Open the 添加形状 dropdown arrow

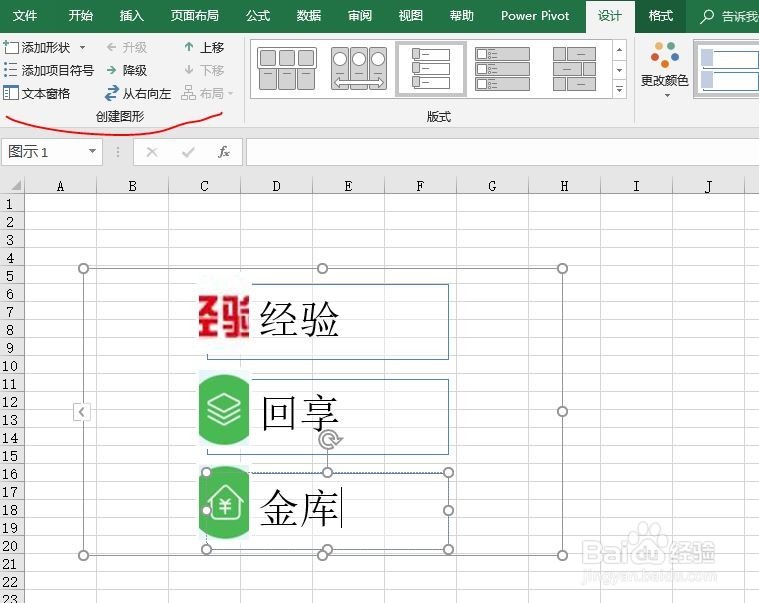(83, 47)
